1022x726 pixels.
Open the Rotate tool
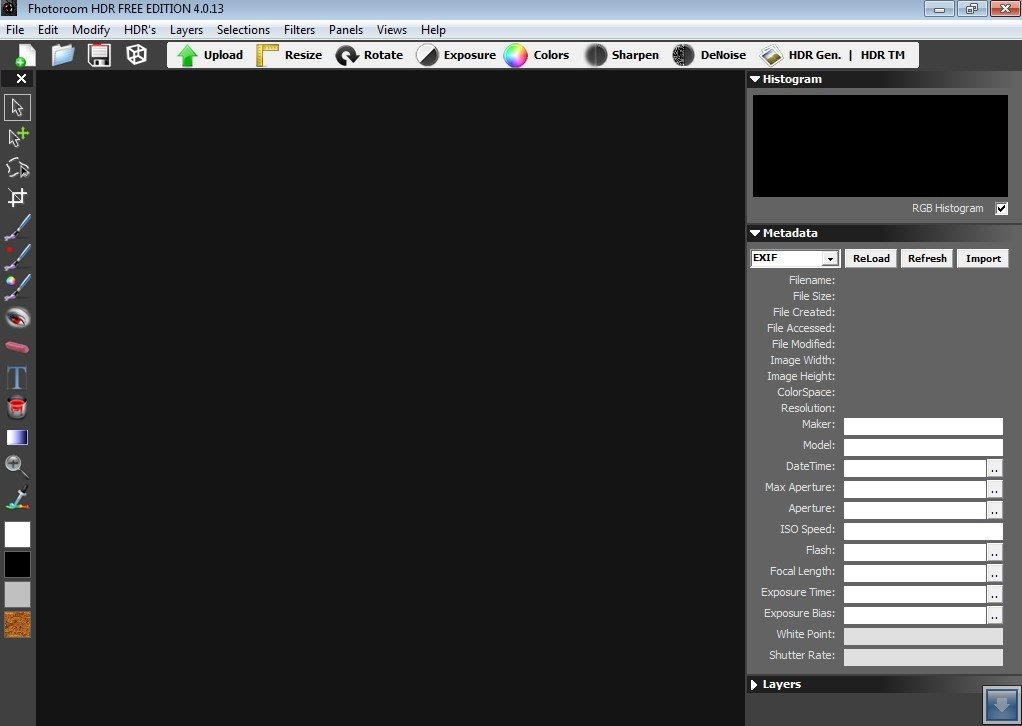coord(370,55)
